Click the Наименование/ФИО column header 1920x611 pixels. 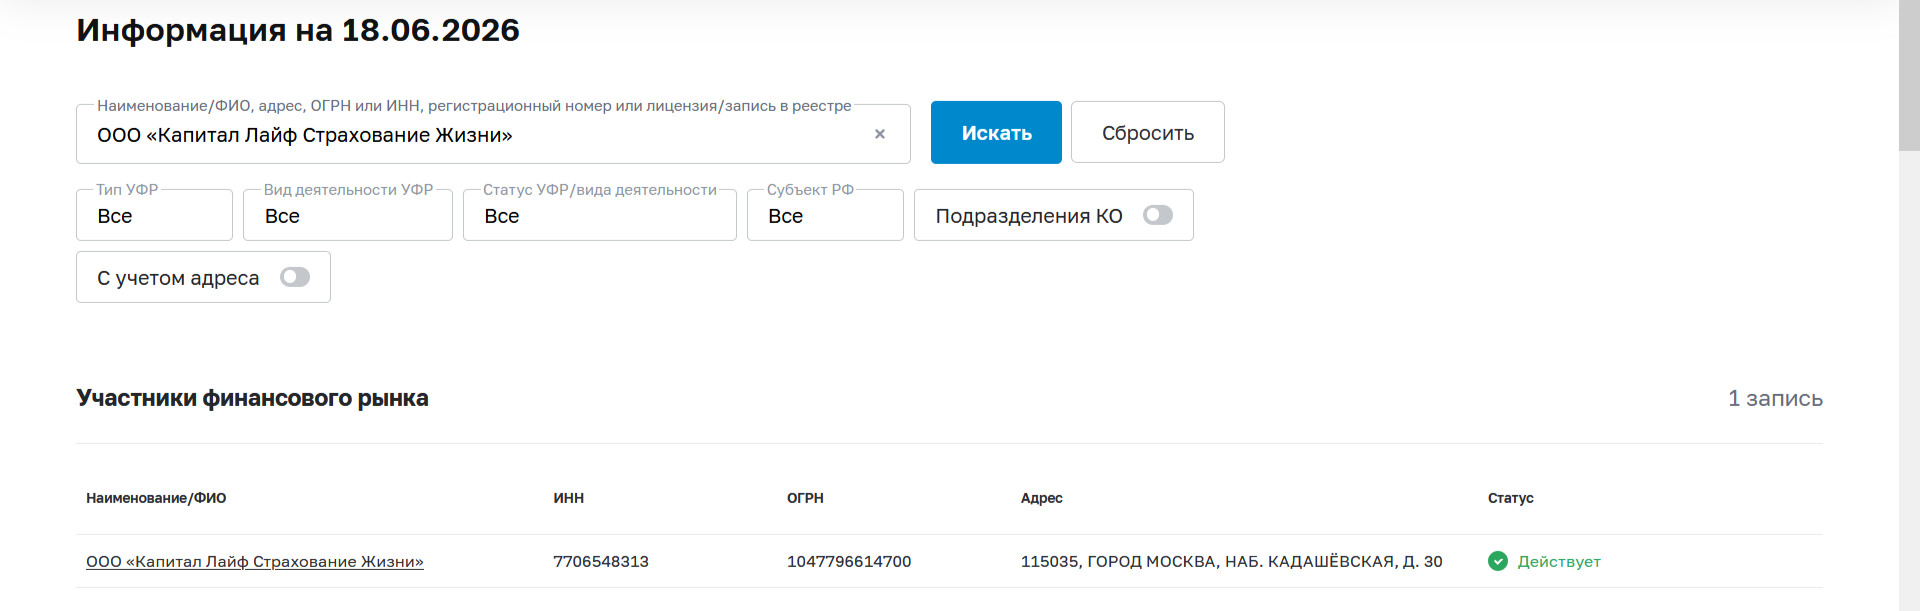(x=156, y=498)
